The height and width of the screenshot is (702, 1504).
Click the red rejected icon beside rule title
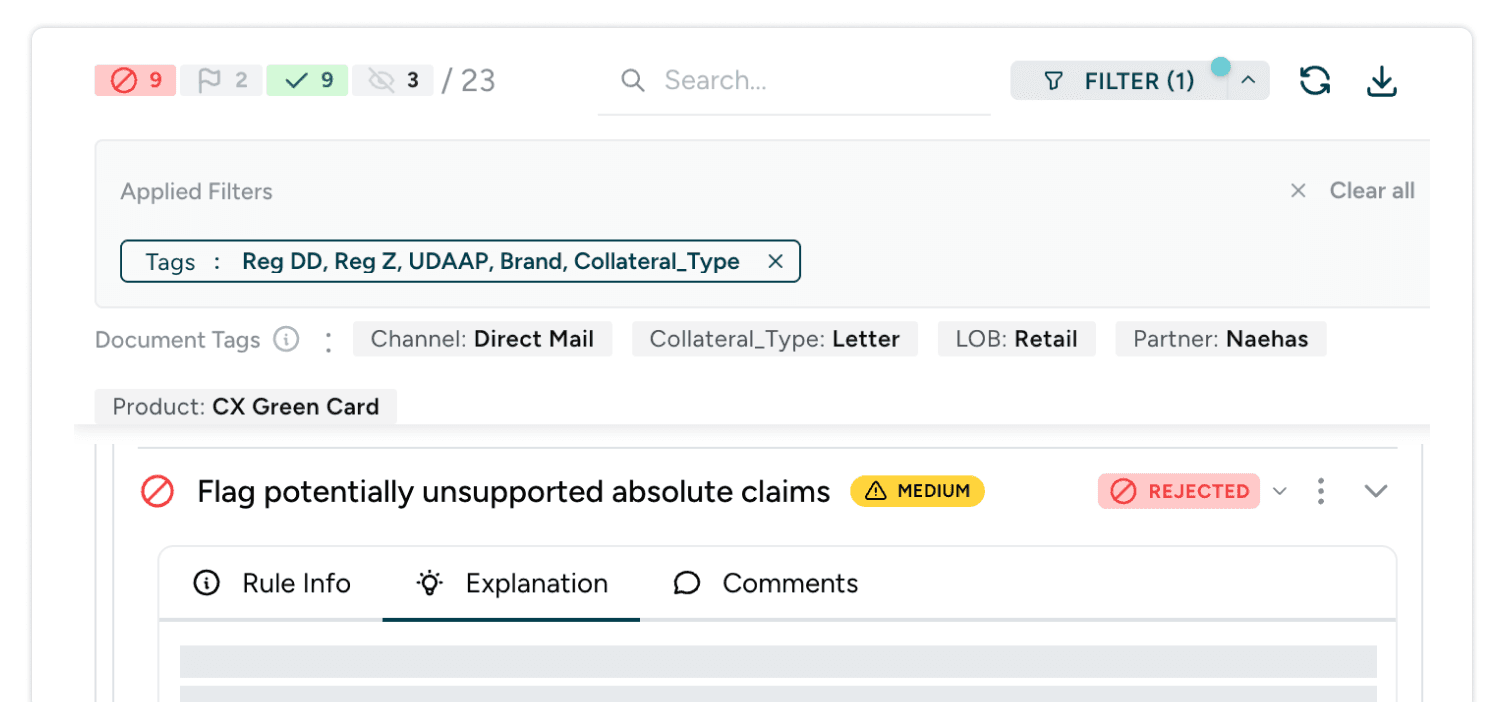[x=157, y=491]
